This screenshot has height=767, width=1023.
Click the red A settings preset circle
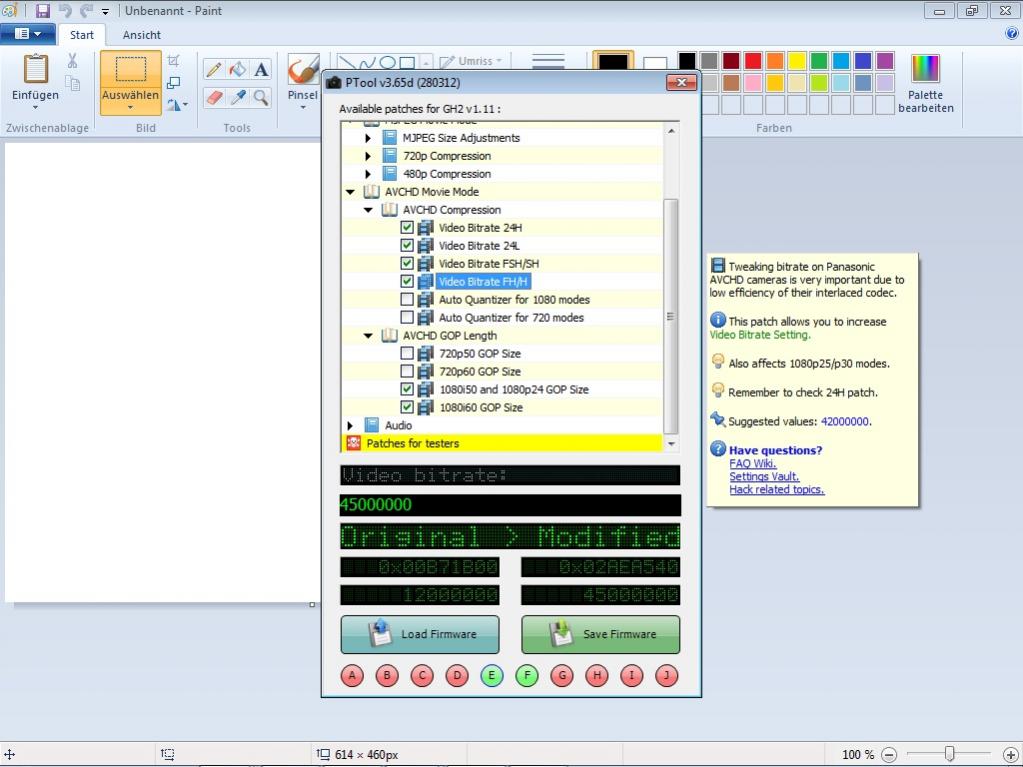[x=352, y=675]
